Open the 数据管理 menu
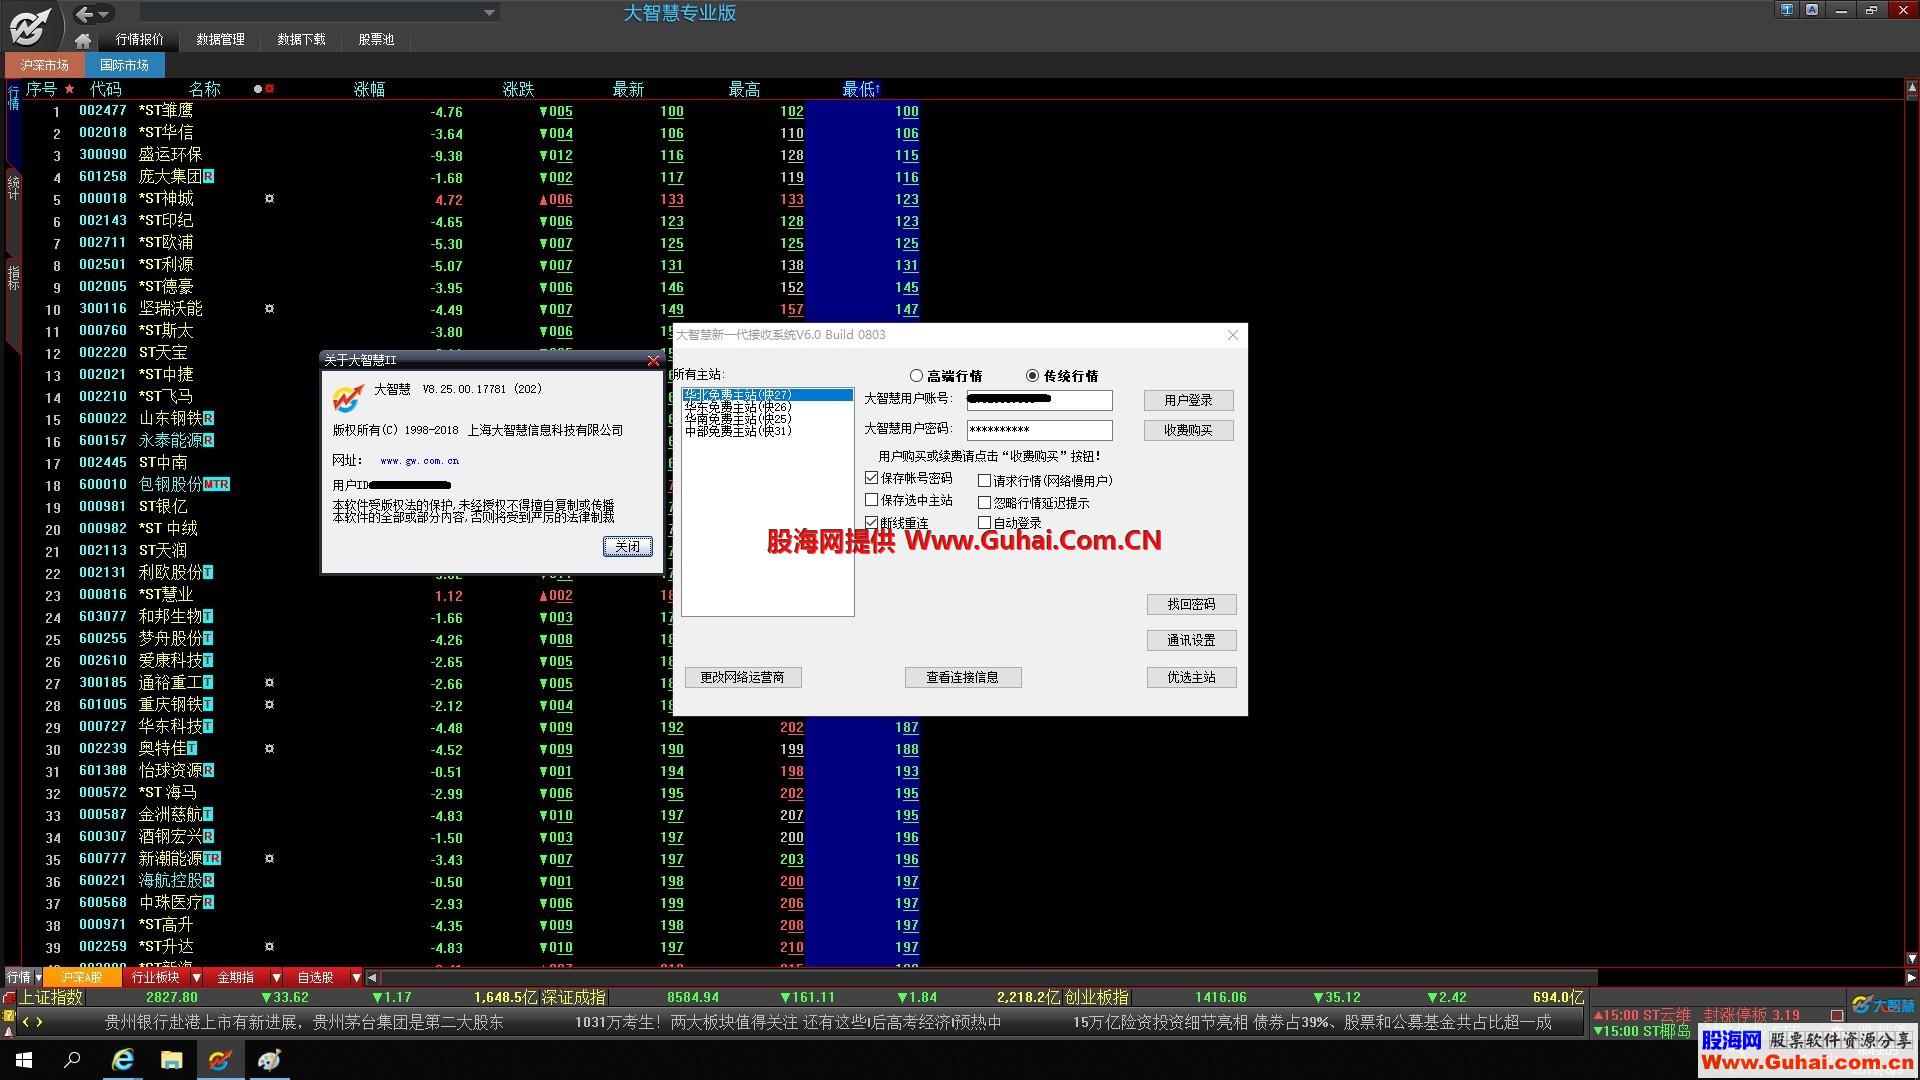This screenshot has width=1920, height=1080. click(x=220, y=39)
